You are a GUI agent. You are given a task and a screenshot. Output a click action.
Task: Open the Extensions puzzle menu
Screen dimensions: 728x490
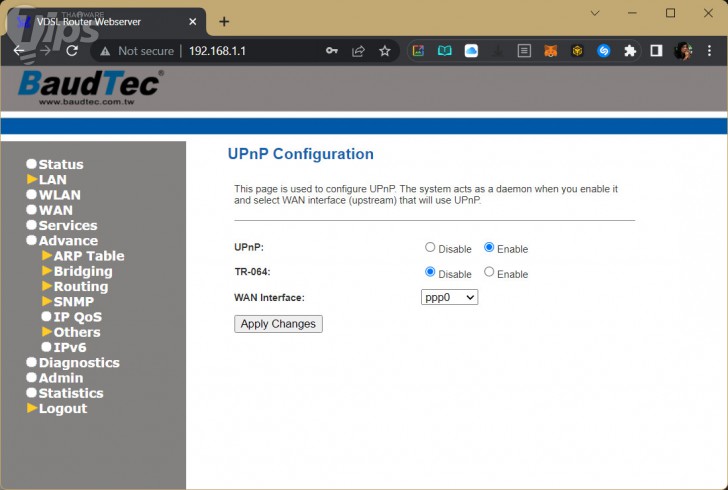click(630, 51)
